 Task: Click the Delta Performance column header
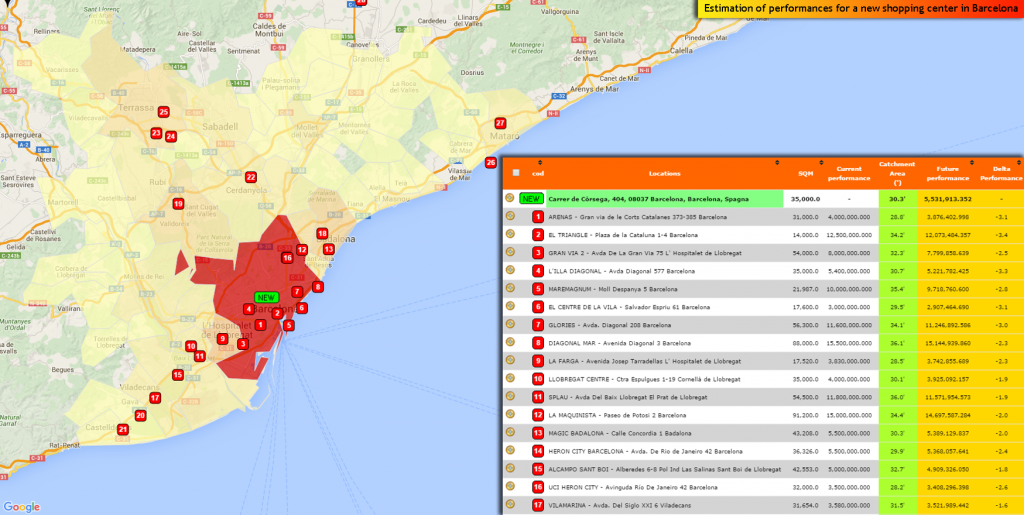click(x=1000, y=173)
